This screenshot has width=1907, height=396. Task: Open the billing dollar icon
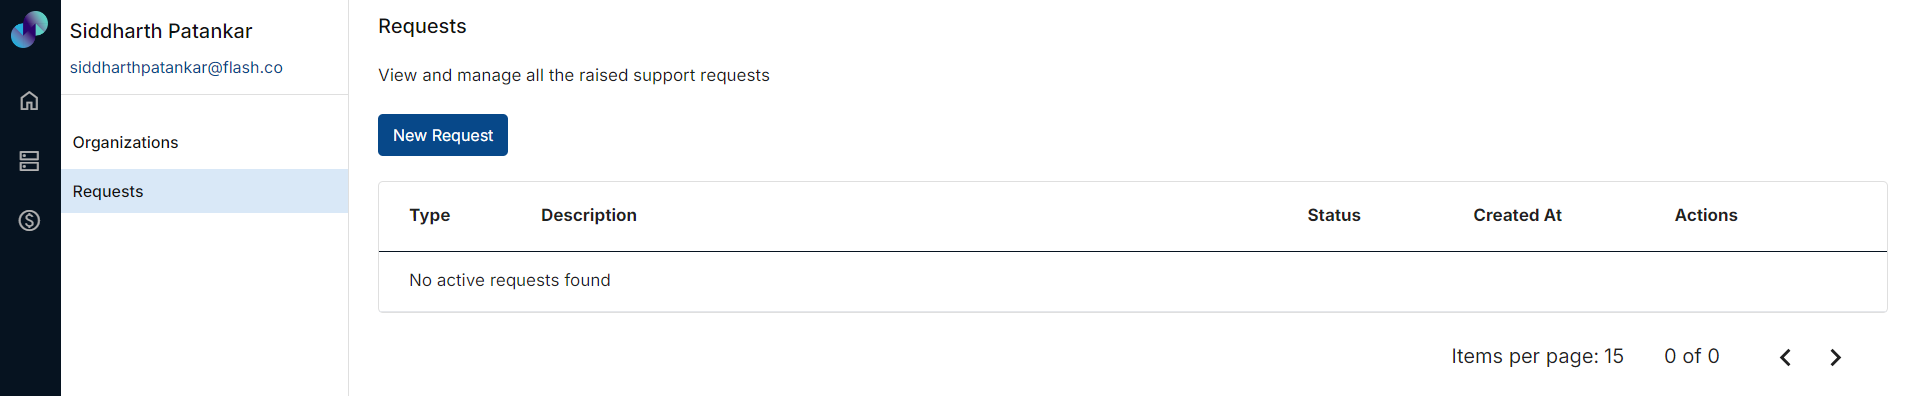(29, 221)
